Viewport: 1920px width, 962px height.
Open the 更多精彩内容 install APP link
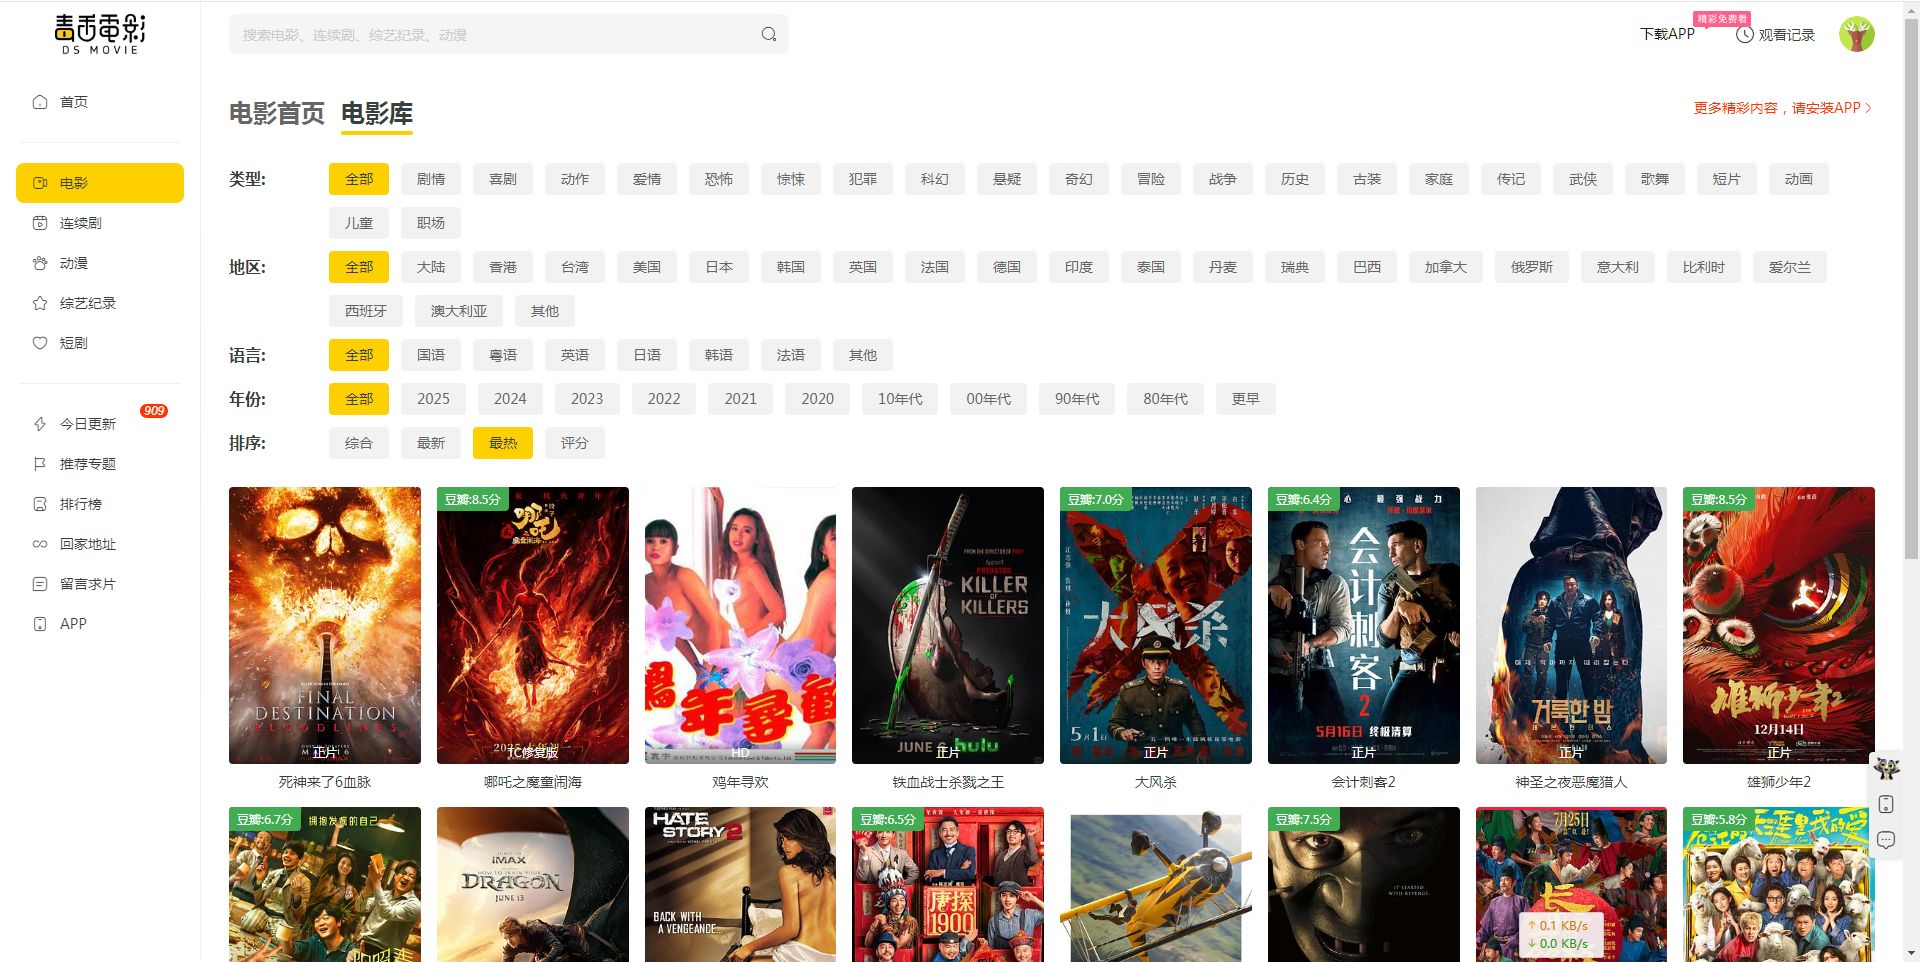[x=1781, y=108]
